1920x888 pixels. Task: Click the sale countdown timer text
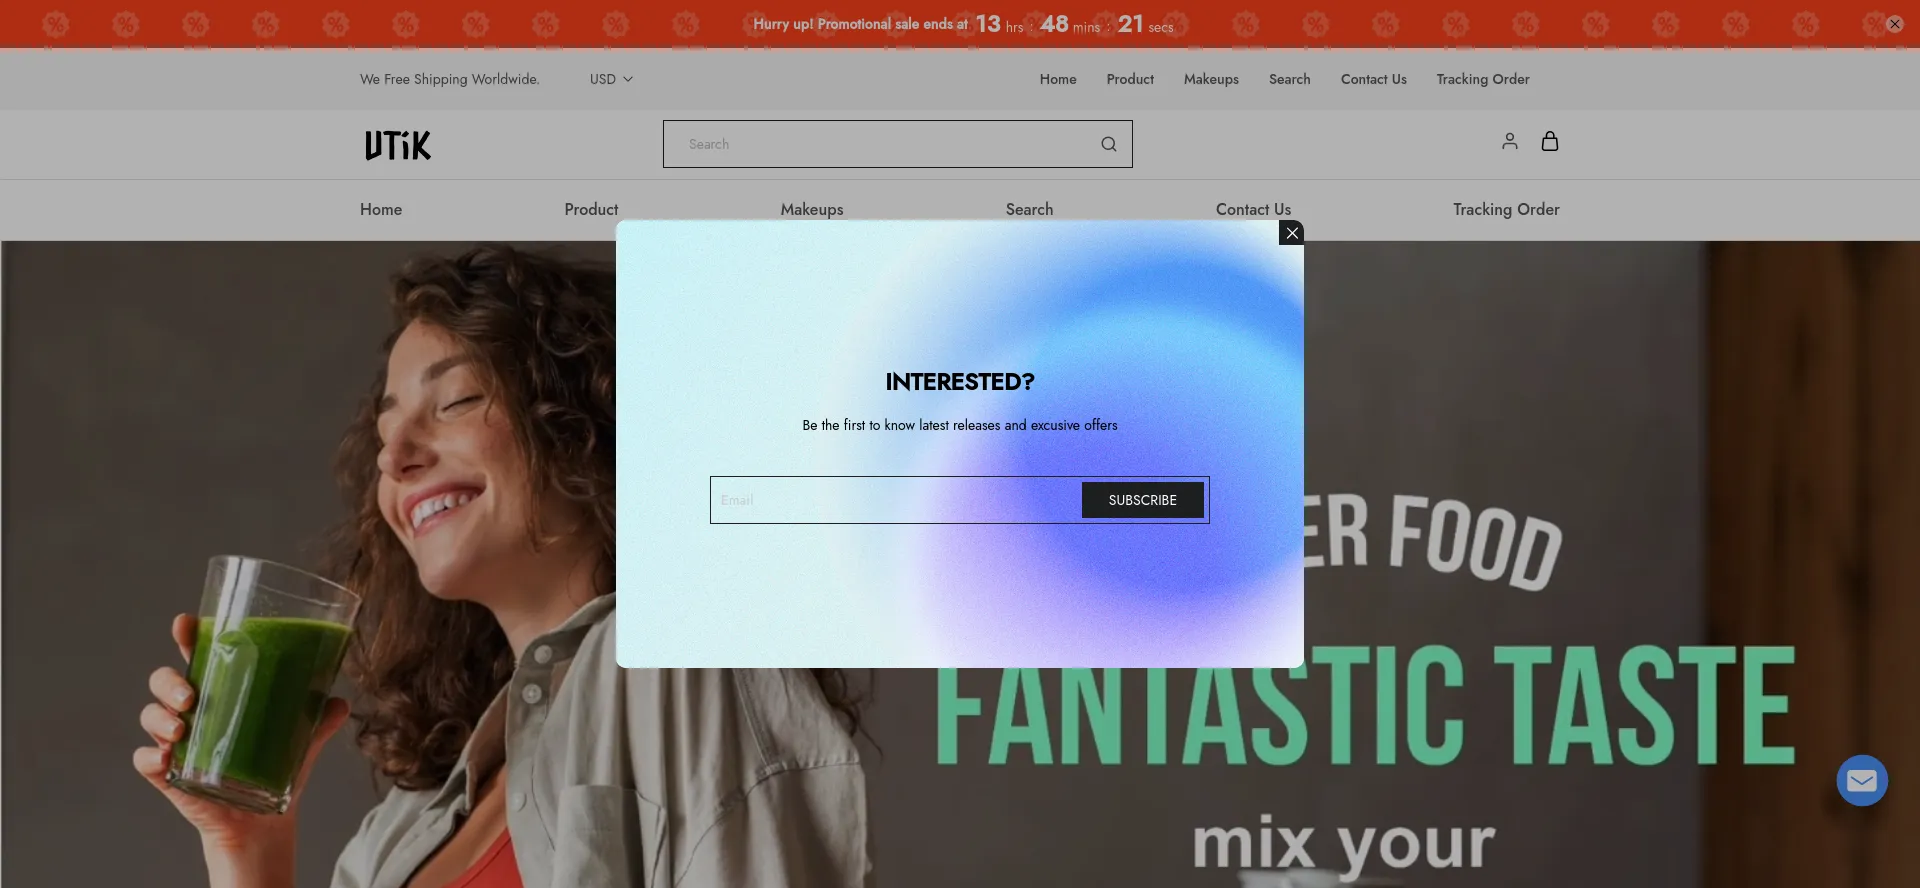pyautogui.click(x=1074, y=24)
